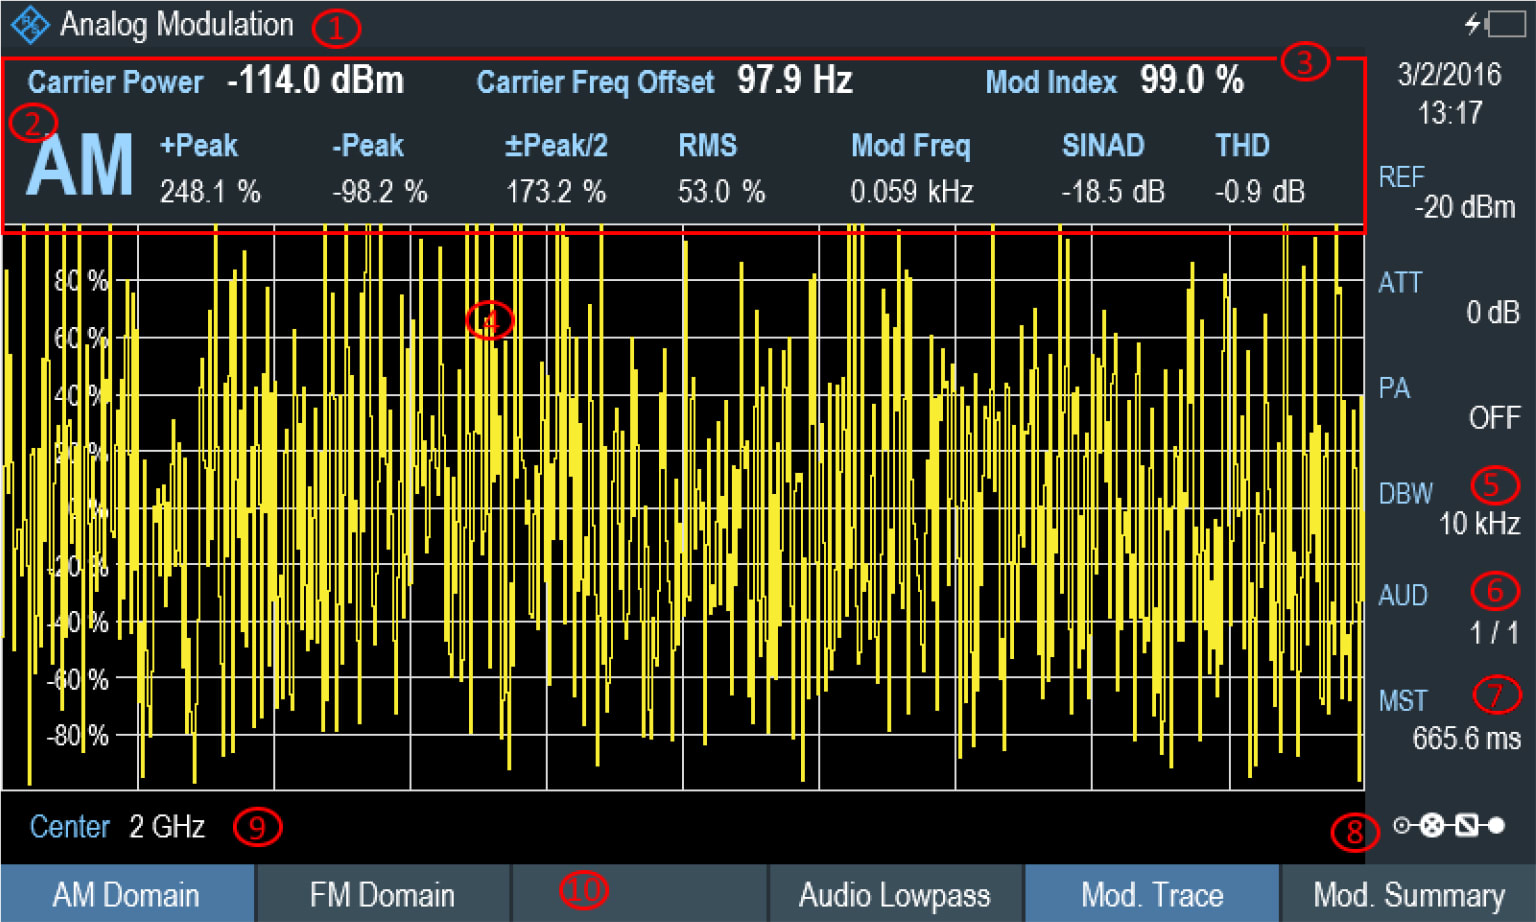Image resolution: width=1536 pixels, height=922 pixels.
Task: Check the battery charging icon
Action: [x=1496, y=24]
